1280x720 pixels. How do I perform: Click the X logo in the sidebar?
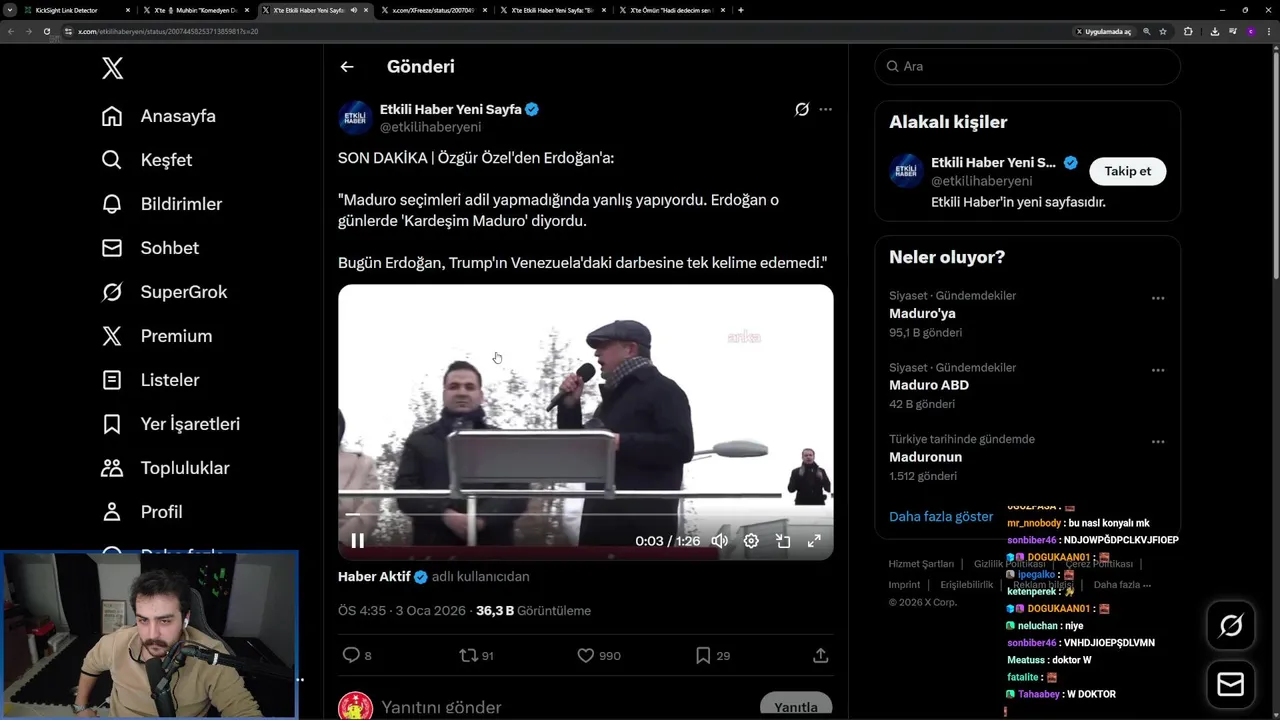tap(113, 68)
